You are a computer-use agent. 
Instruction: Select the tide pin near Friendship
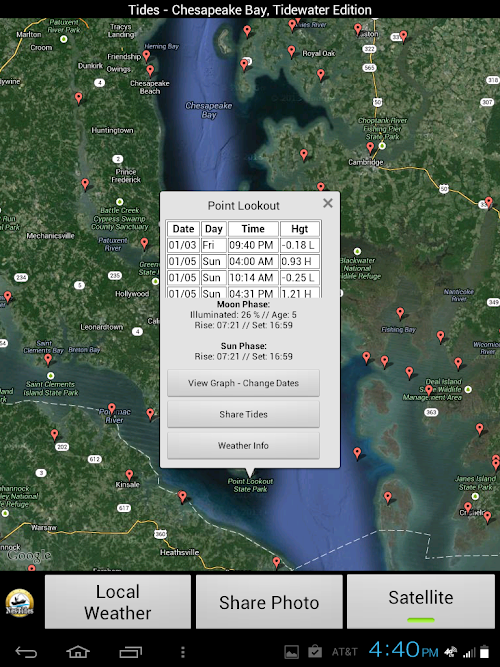(x=146, y=55)
